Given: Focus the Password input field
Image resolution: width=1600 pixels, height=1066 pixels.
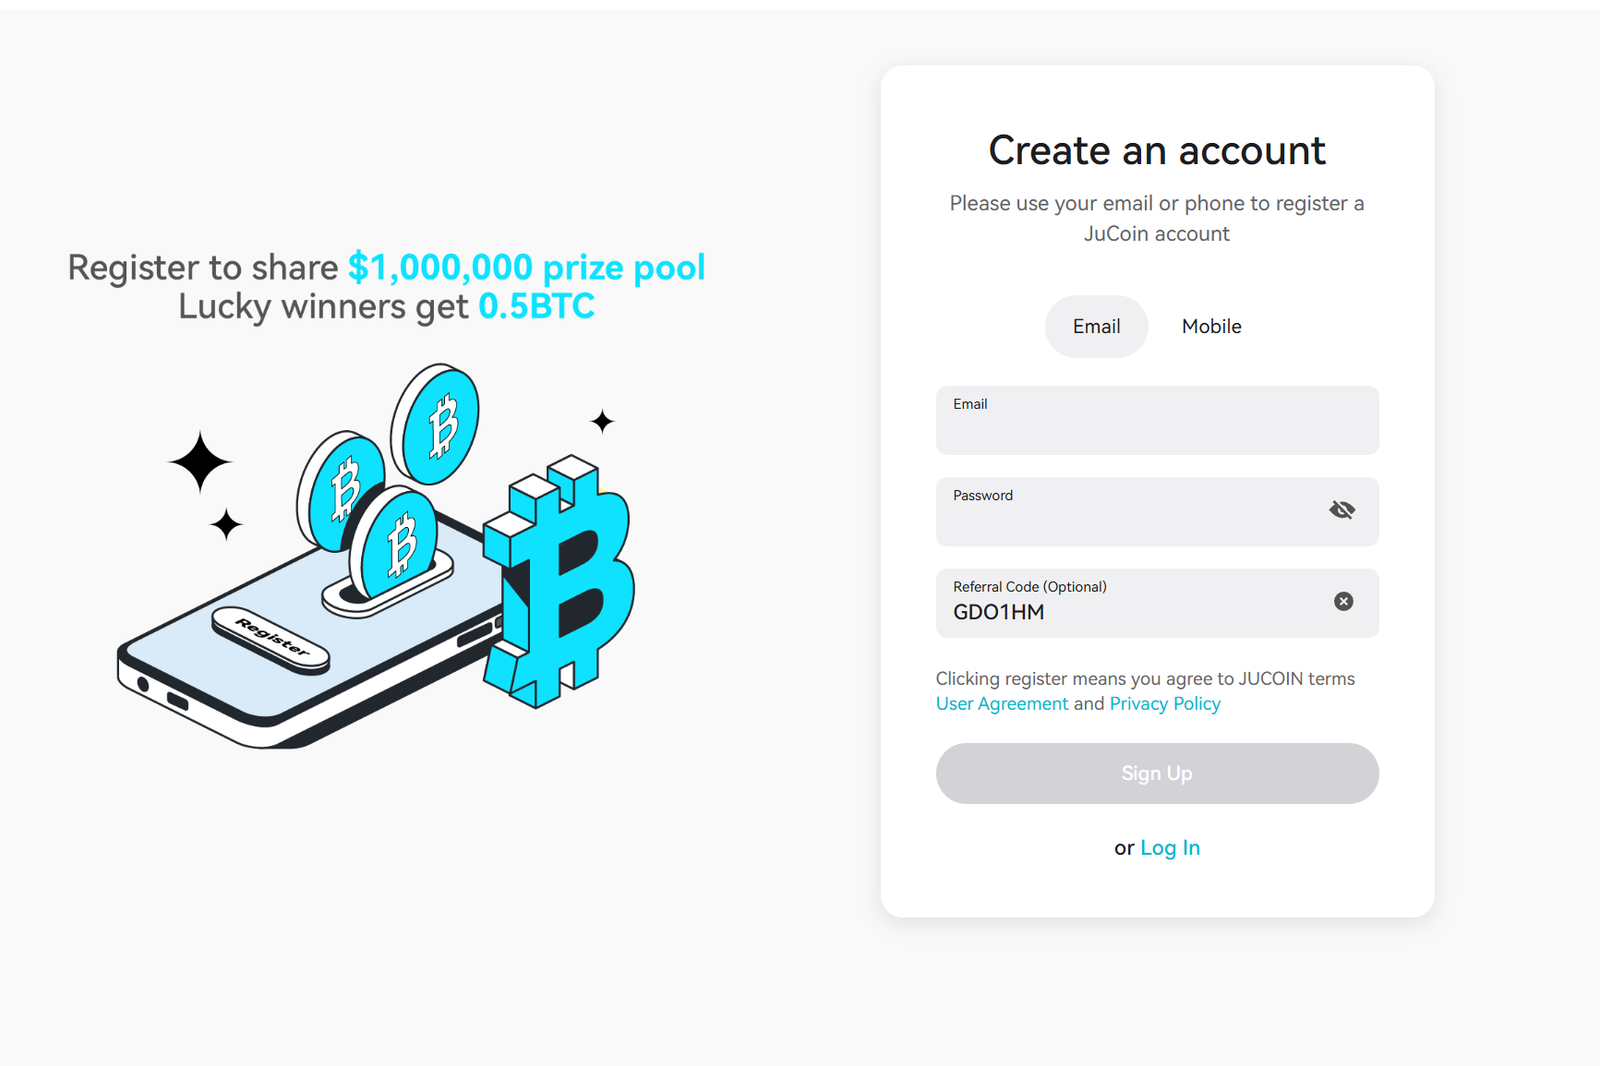Looking at the screenshot, I should click(1157, 511).
